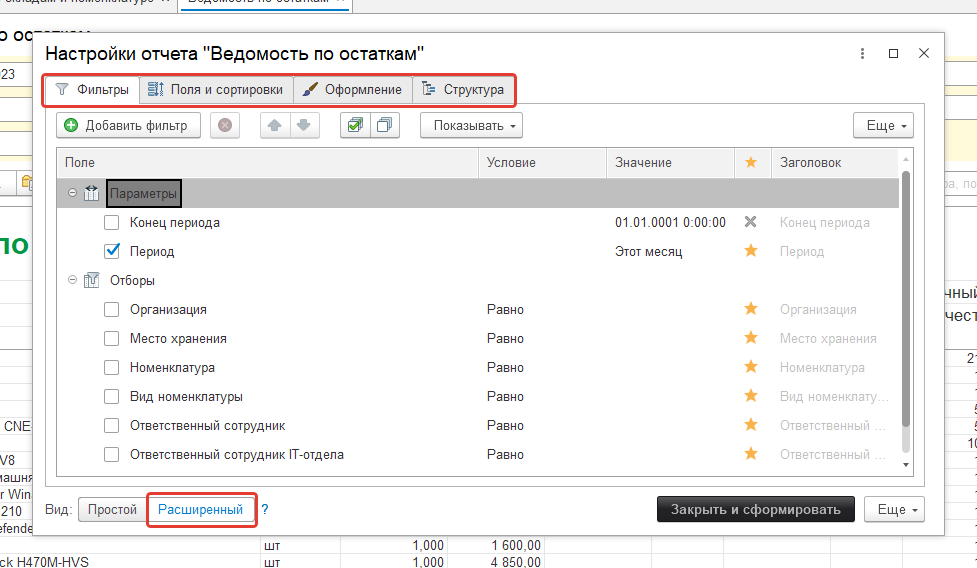977x568 pixels.
Task: Enable the Организация filter checkbox
Action: tap(112, 310)
